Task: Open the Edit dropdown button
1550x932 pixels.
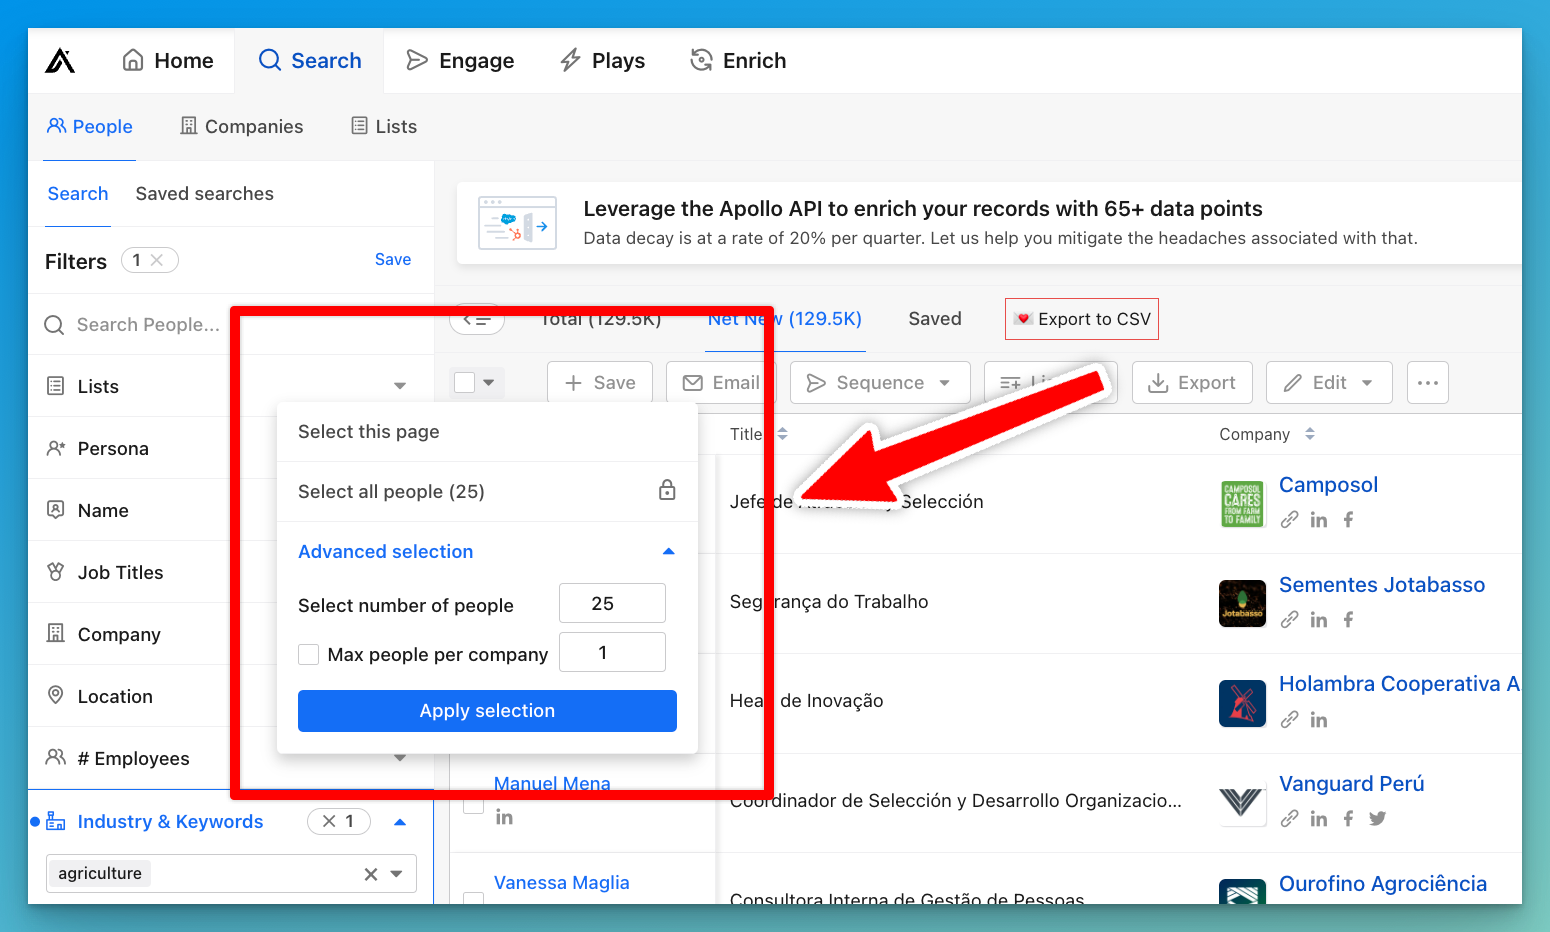Action: pos(1329,383)
